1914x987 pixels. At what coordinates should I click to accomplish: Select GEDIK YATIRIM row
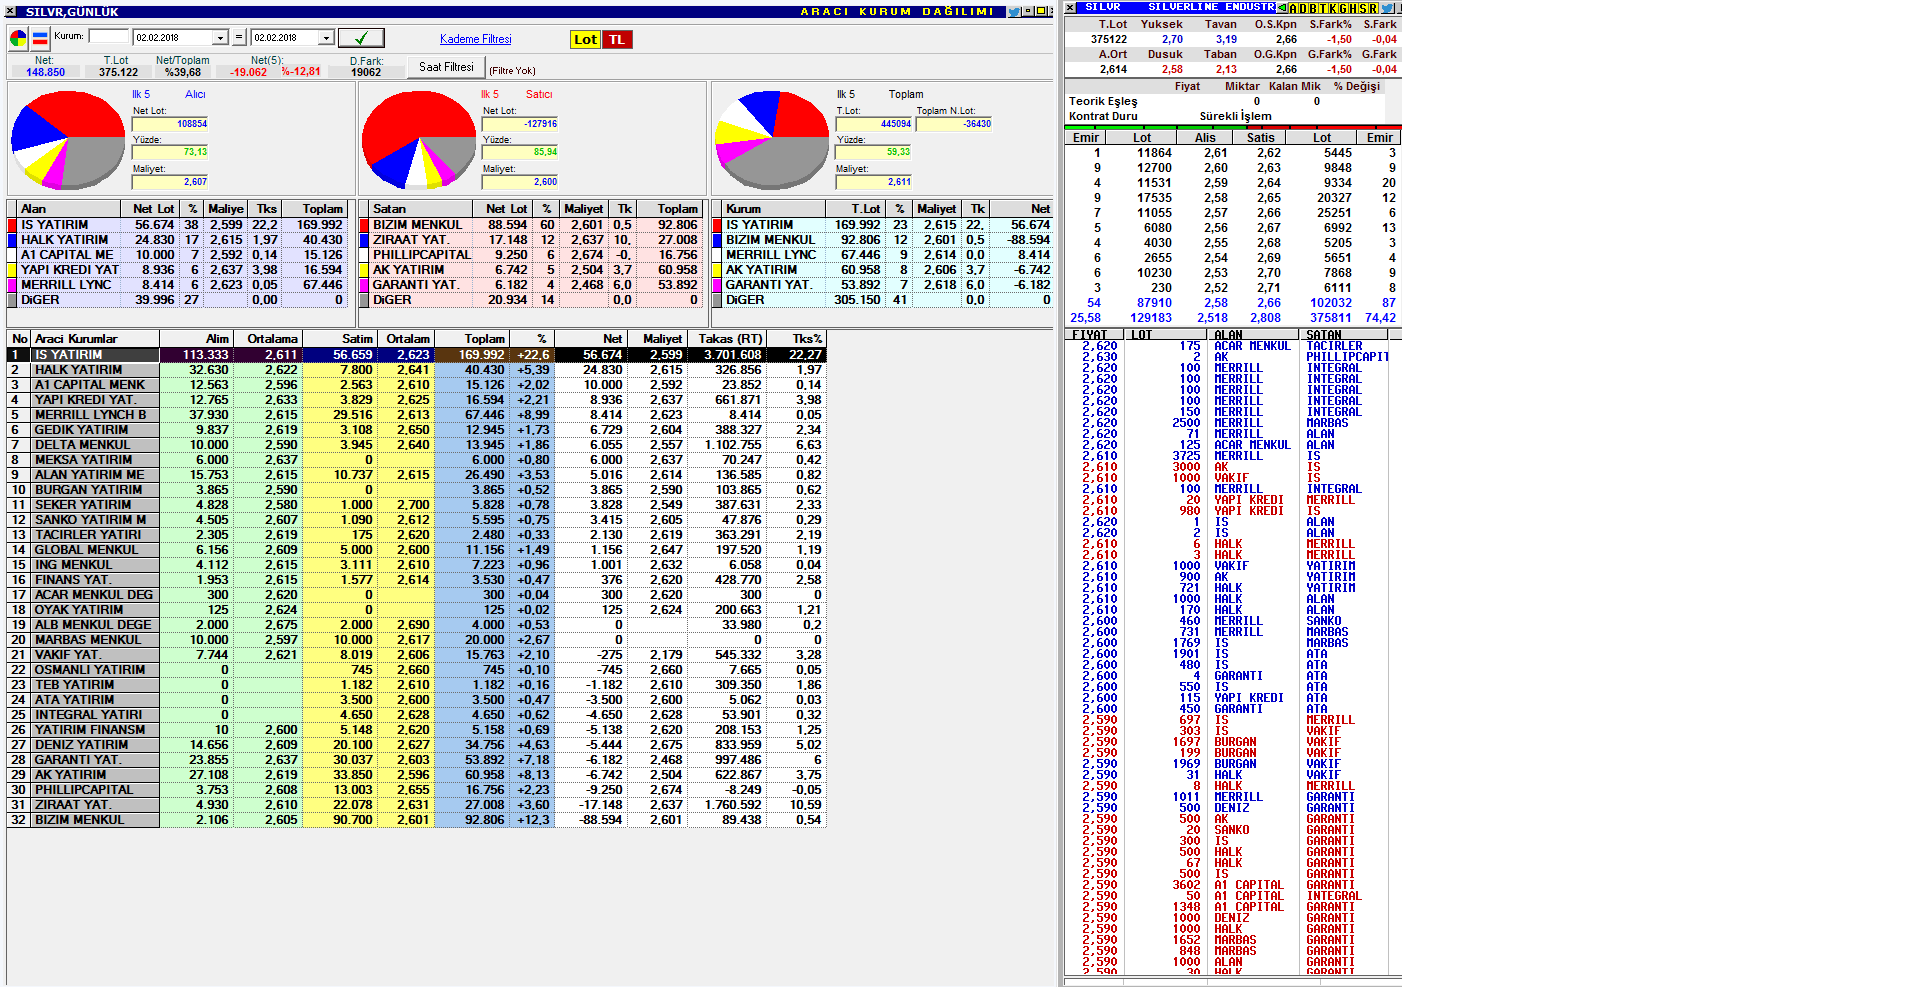[x=417, y=430]
